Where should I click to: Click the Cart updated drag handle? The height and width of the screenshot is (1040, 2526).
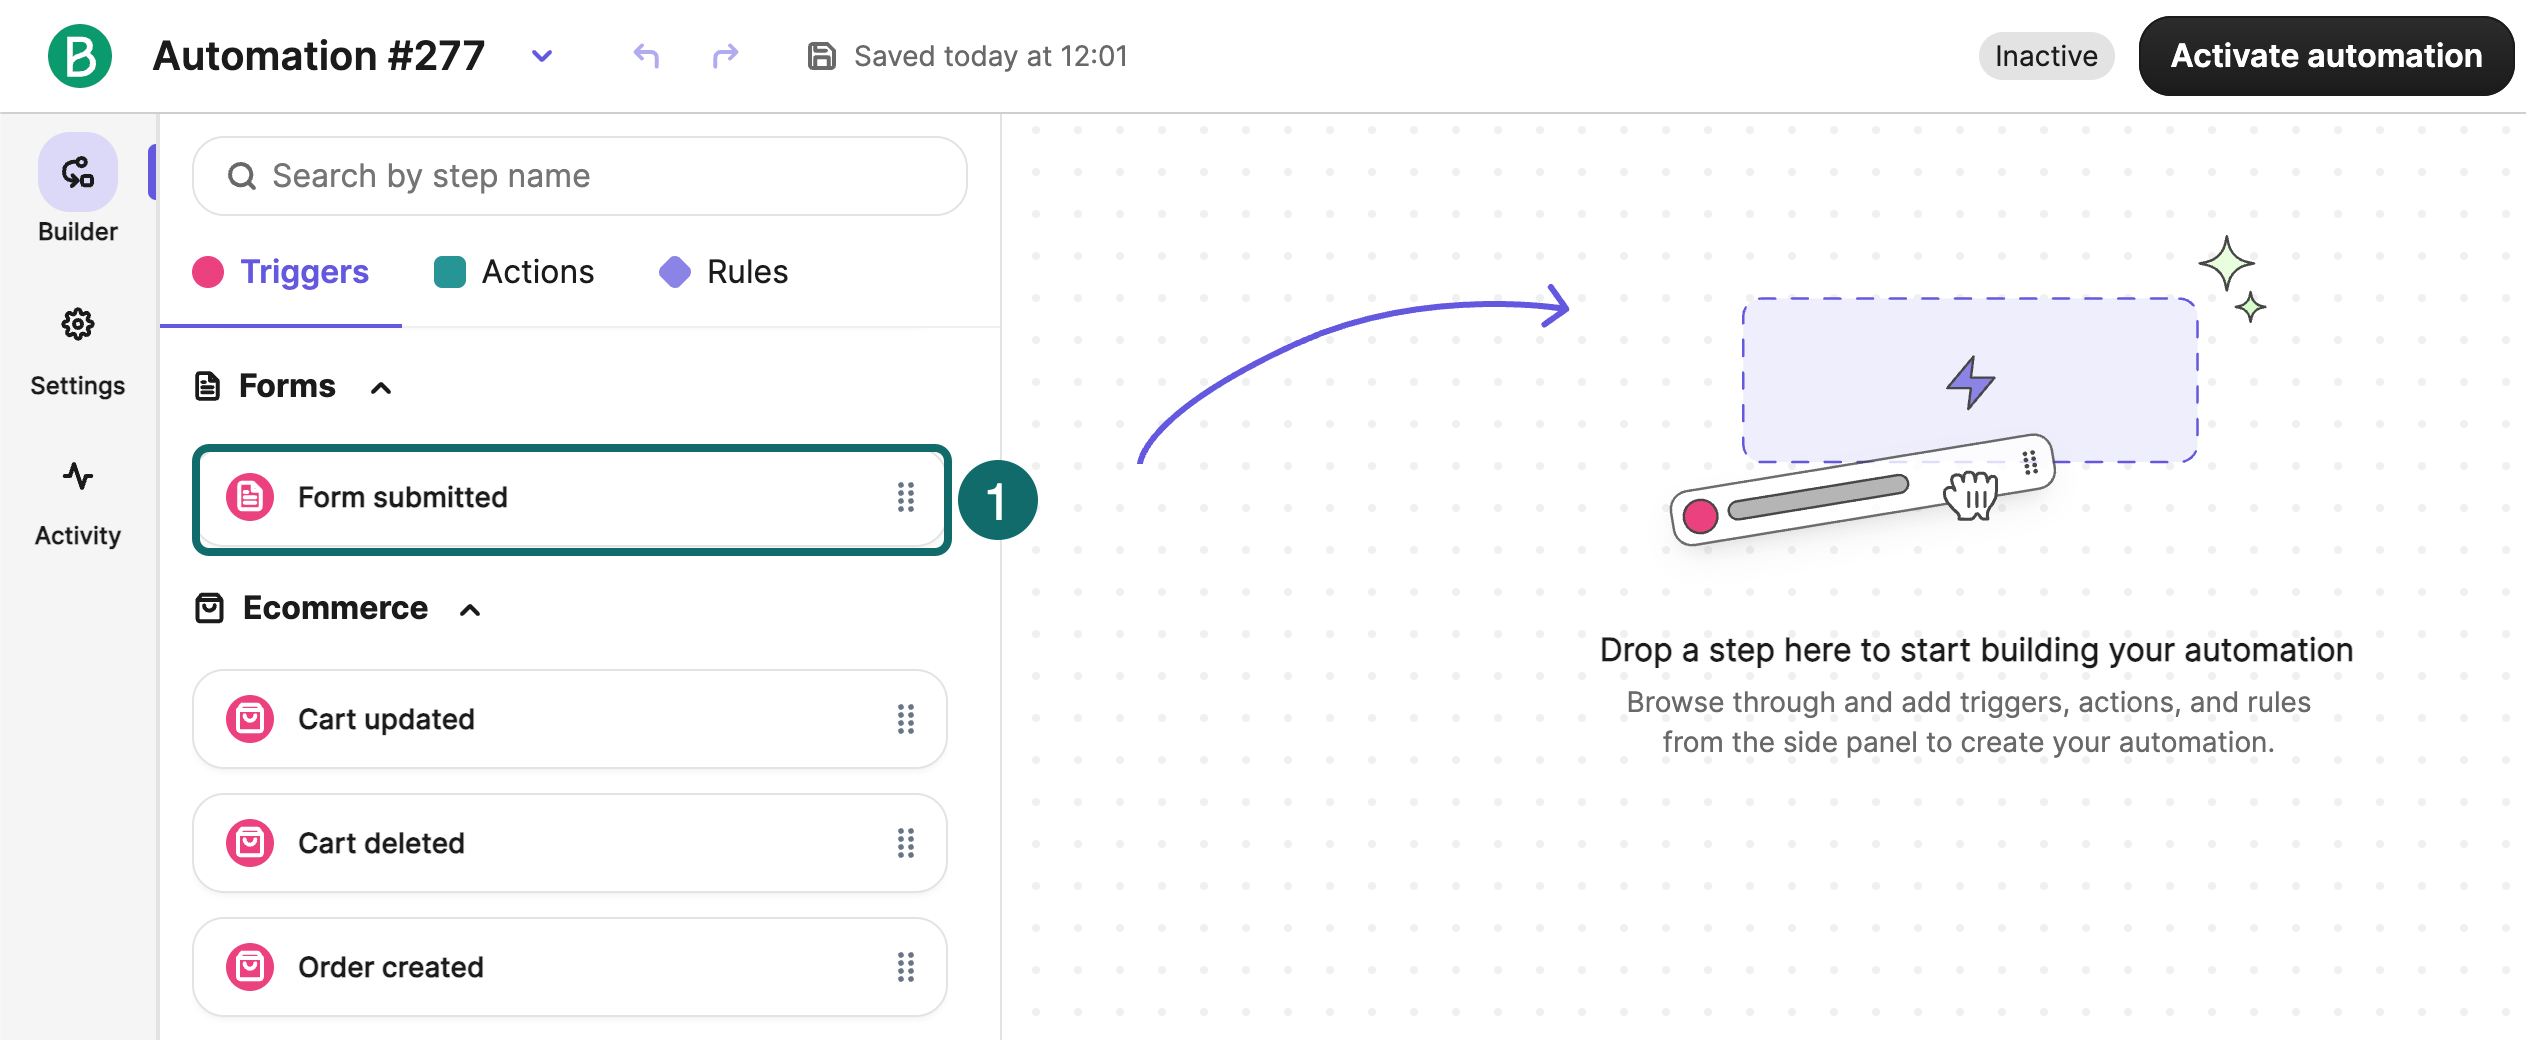(x=906, y=719)
